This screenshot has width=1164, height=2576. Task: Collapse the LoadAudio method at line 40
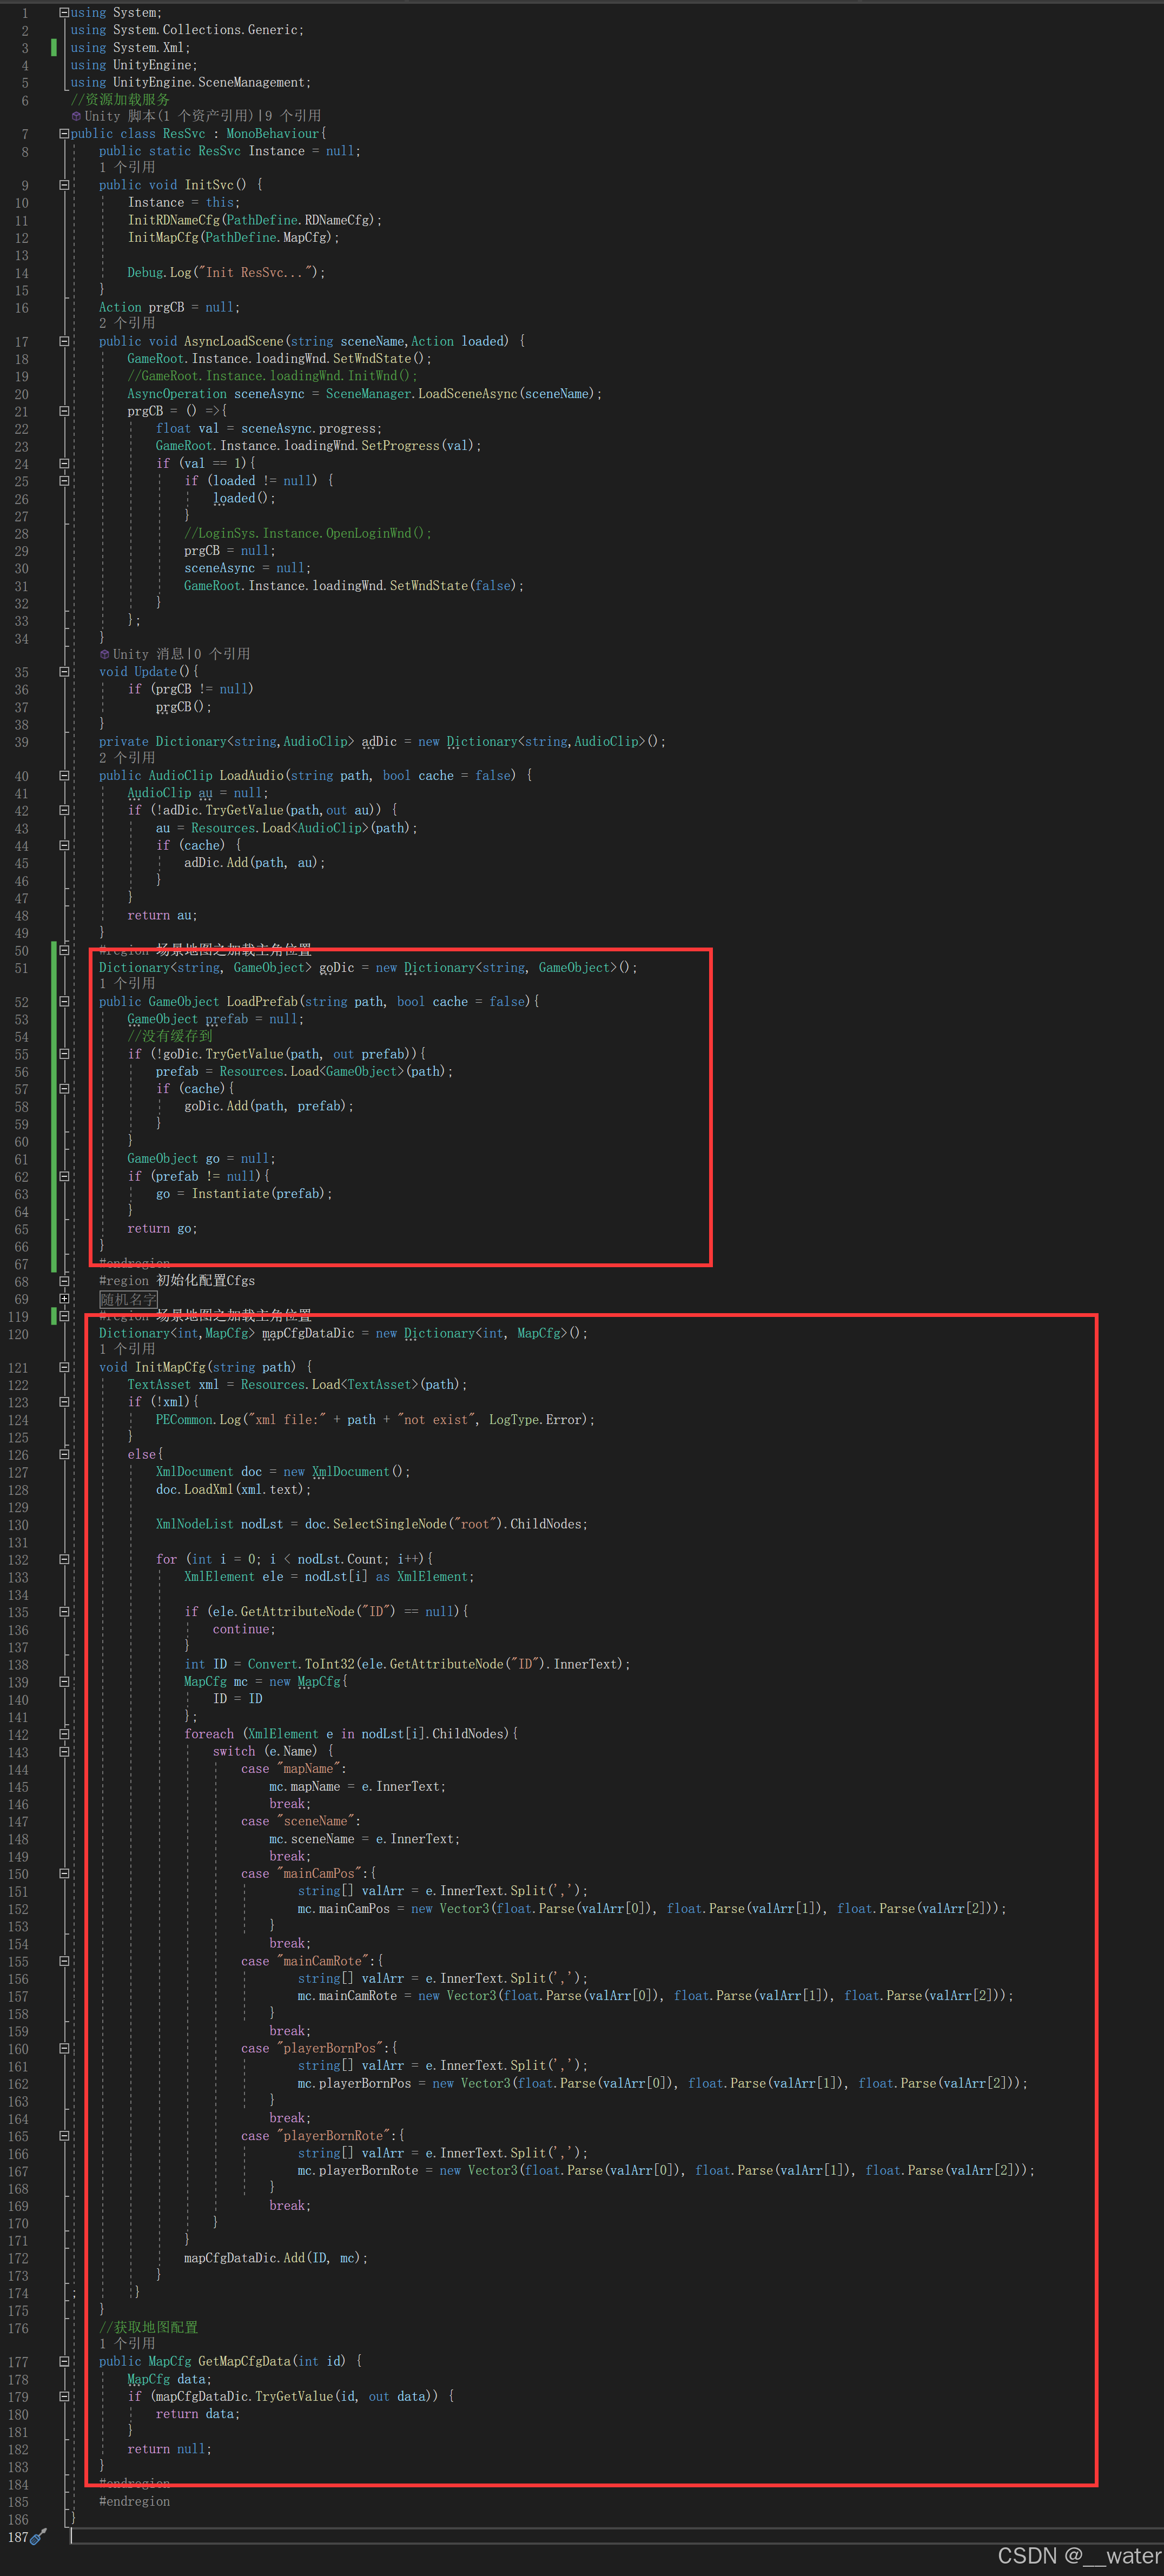[64, 775]
